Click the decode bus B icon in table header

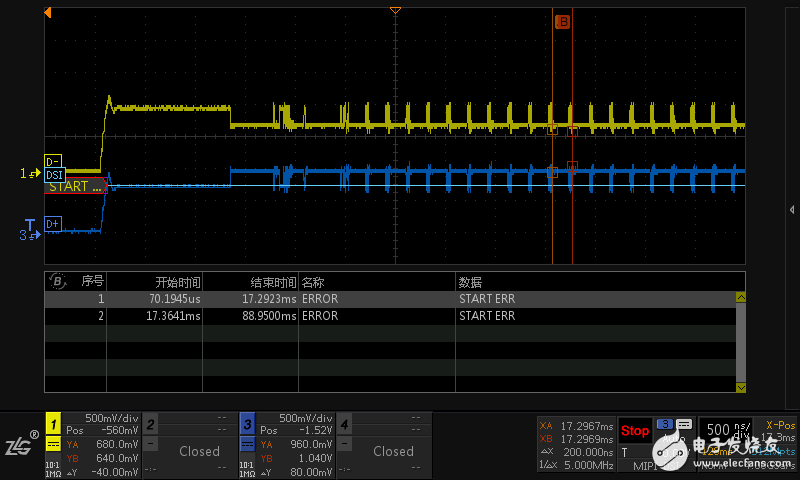coord(58,281)
